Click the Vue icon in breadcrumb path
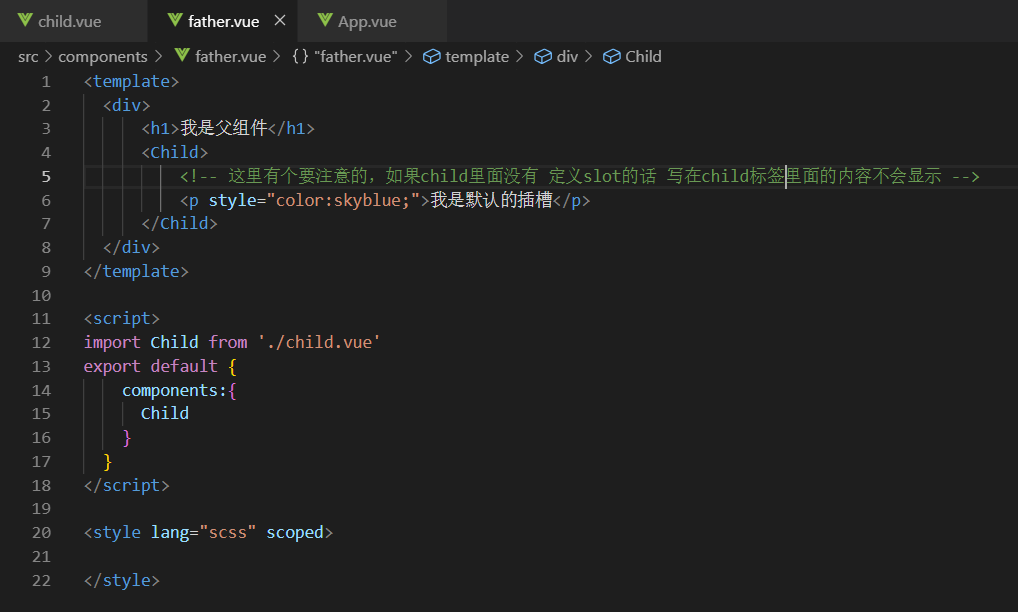This screenshot has width=1018, height=612. point(182,57)
